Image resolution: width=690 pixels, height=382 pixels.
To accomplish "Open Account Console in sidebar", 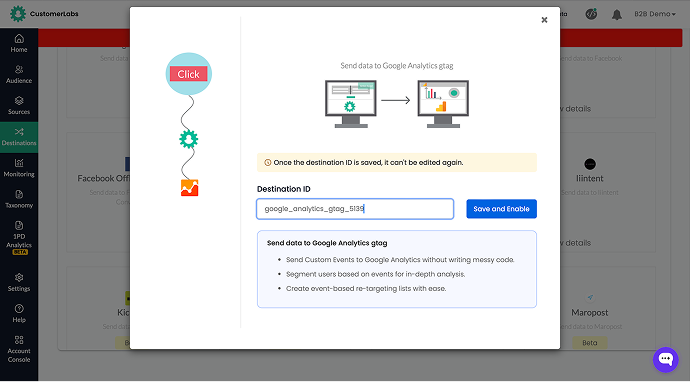I will click(19, 349).
